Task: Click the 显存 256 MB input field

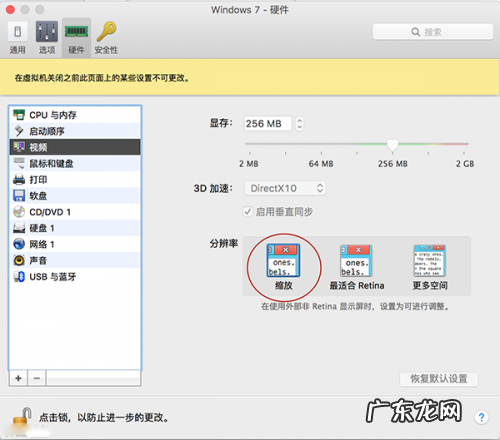Action: 268,124
